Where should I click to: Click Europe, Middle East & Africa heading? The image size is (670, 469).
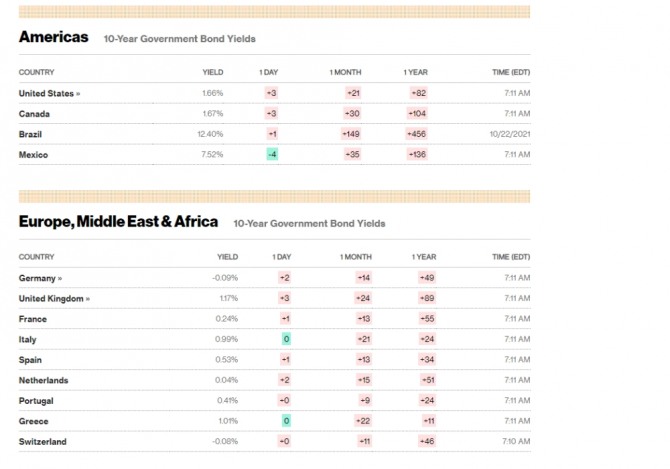point(118,222)
